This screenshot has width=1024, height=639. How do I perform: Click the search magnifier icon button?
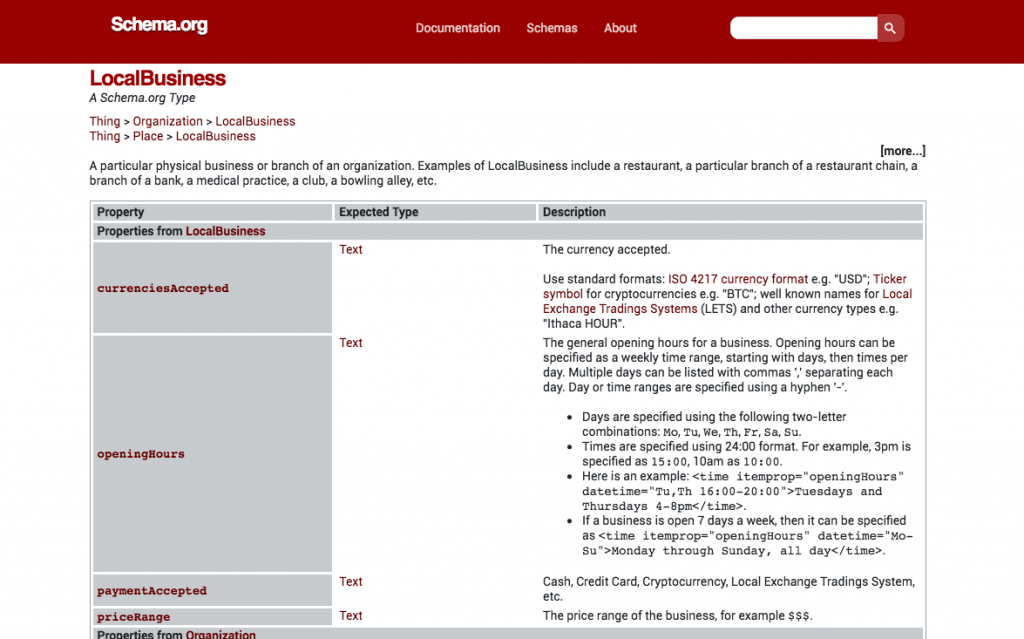tap(890, 28)
